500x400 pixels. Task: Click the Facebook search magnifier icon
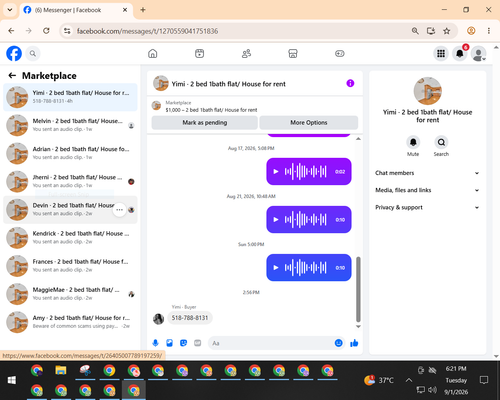coord(33,53)
